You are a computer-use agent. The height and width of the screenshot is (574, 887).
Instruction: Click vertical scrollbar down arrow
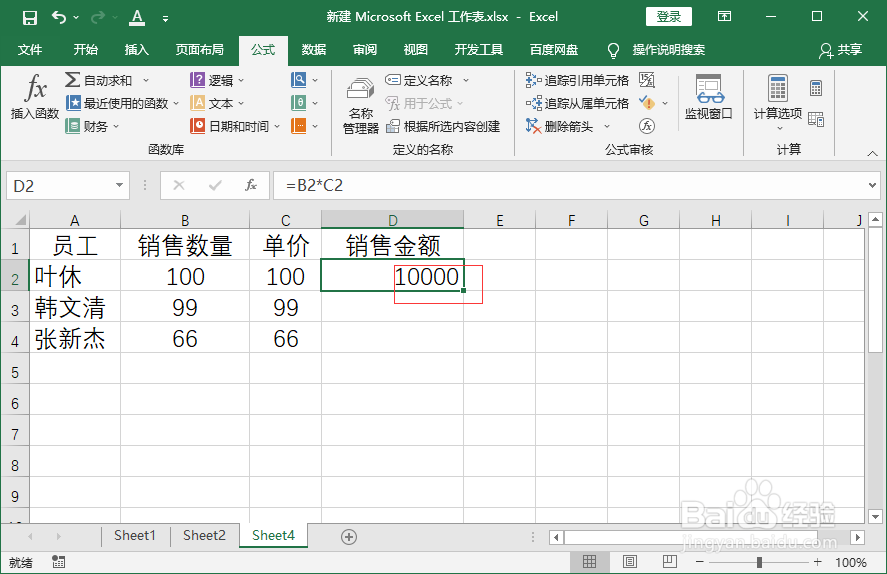[876, 516]
